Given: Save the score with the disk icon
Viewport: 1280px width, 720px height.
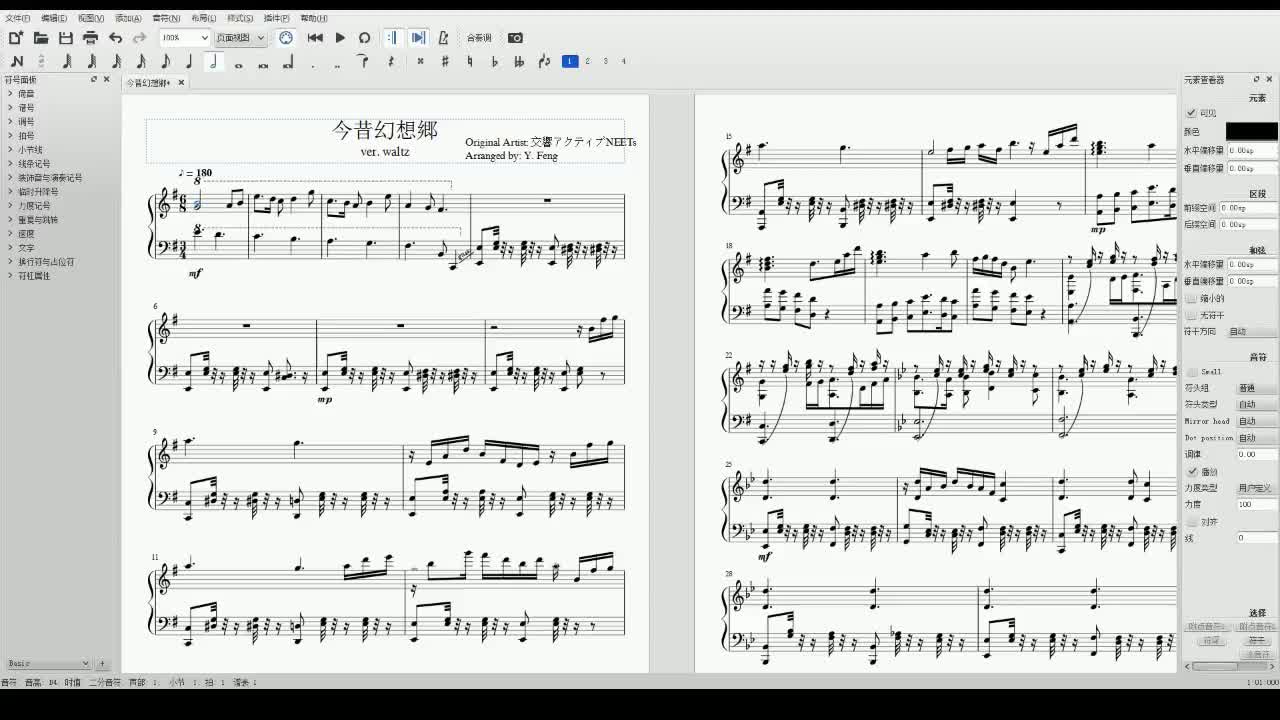Looking at the screenshot, I should 66,38.
